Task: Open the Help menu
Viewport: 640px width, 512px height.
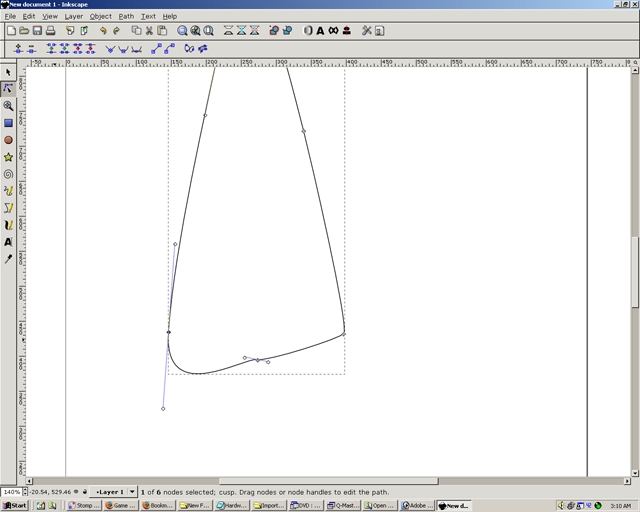Action: [170, 16]
